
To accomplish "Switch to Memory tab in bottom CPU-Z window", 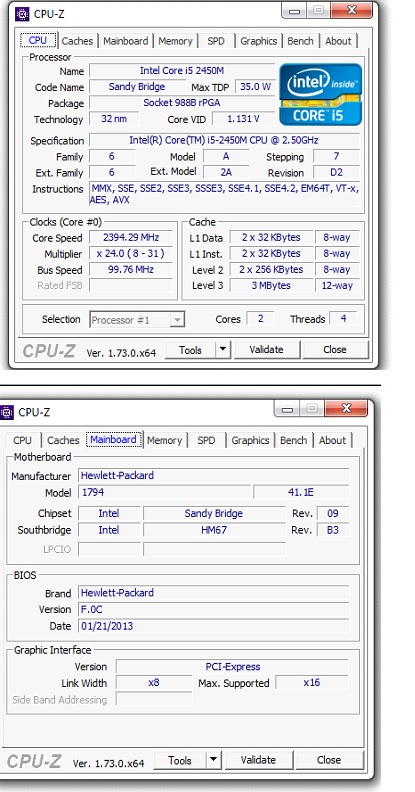I will click(x=164, y=440).
